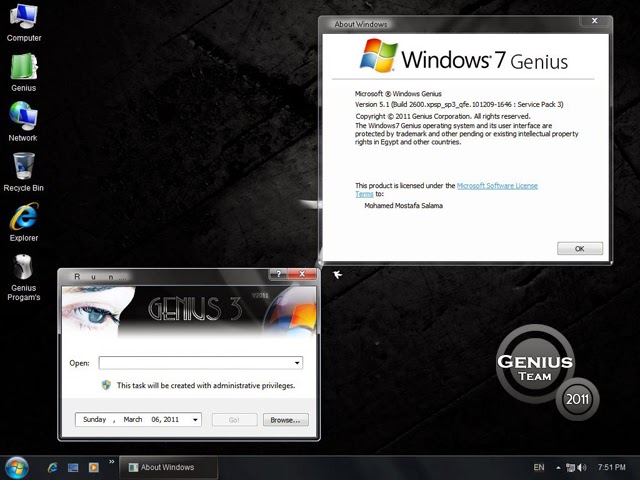Launch Internet Explorer from quick launch
This screenshot has height=480, width=640.
click(x=52, y=467)
